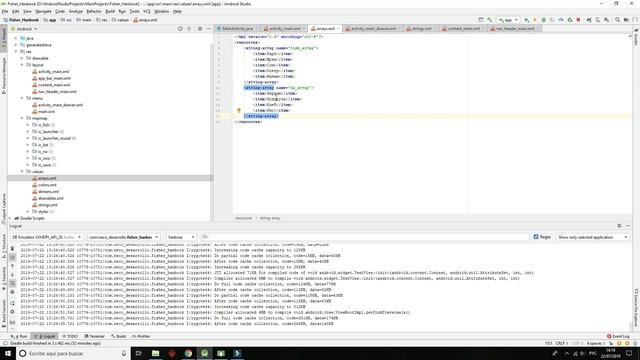Click the logcat print icon
This screenshot has width=640, height=360.
pos(12,292)
